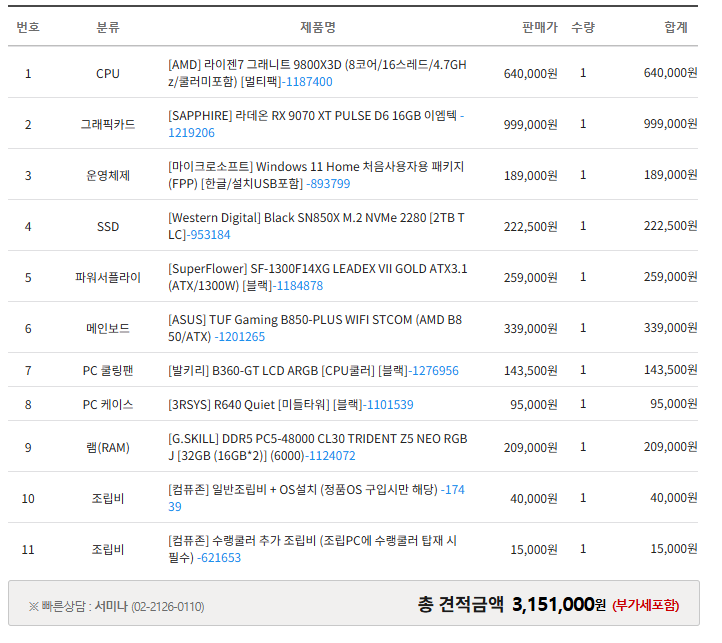
Task: Open the 발키리 B360-GT LCD ARGB cooler link
Action: [x=313, y=371]
